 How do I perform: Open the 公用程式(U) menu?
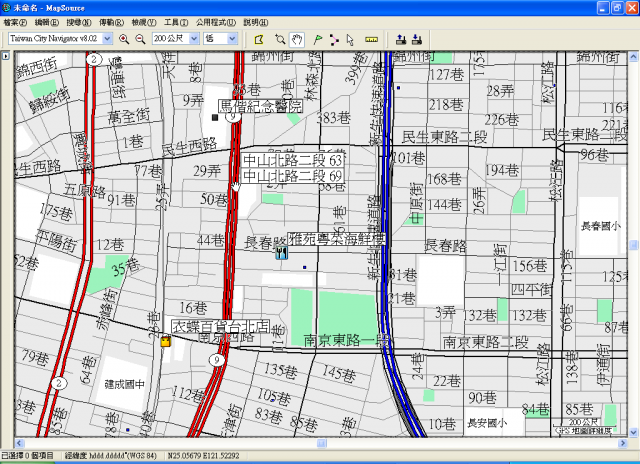click(216, 22)
